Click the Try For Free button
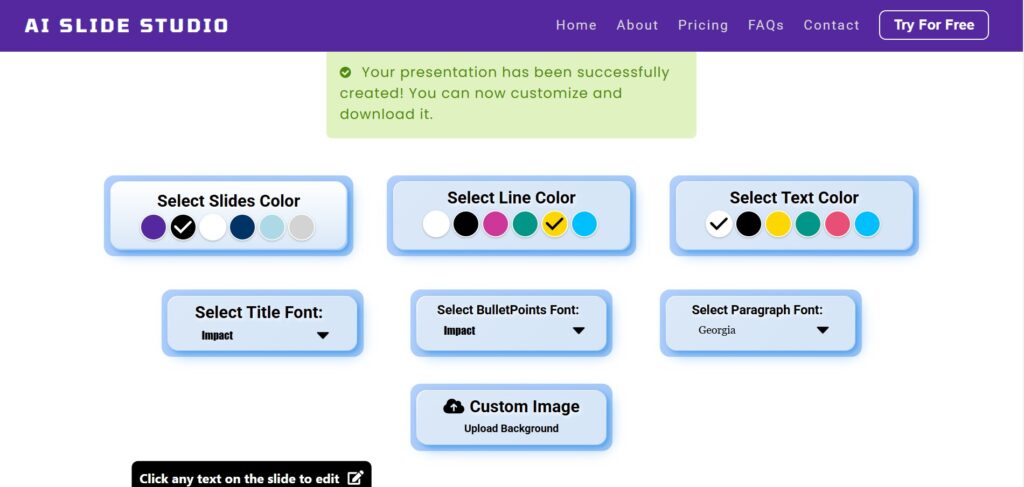Screen dimensions: 1024x487 click(933, 25)
